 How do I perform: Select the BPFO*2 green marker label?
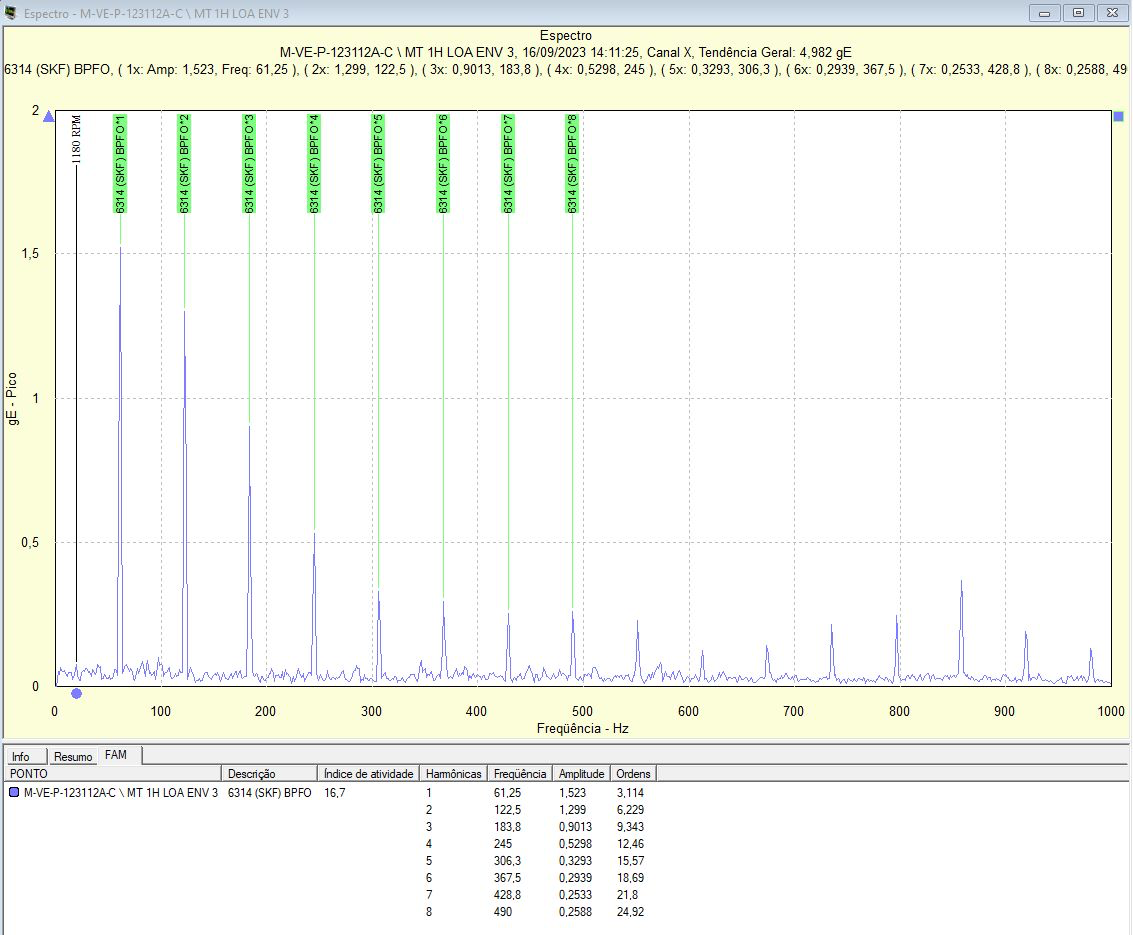[184, 164]
